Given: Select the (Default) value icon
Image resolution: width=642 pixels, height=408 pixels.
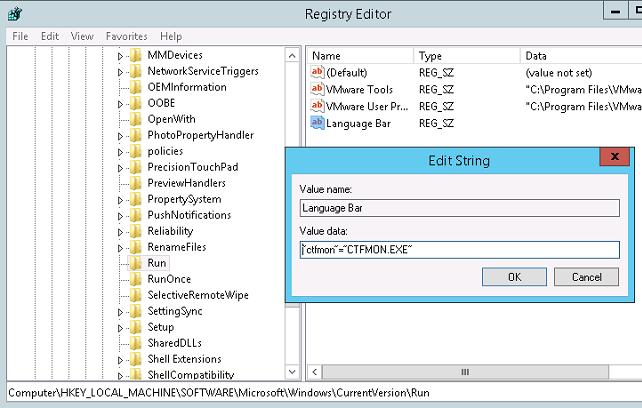Looking at the screenshot, I should [x=318, y=73].
